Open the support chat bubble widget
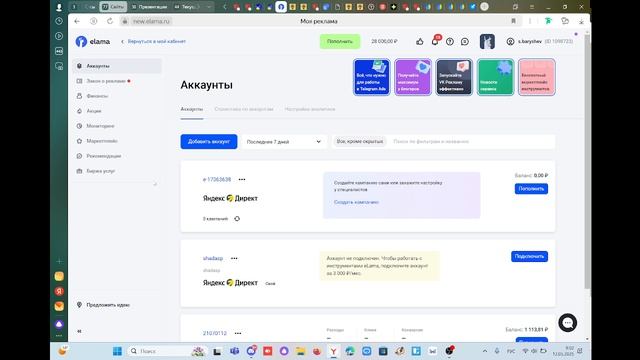Screen dimensions: 640x360 (568, 323)
